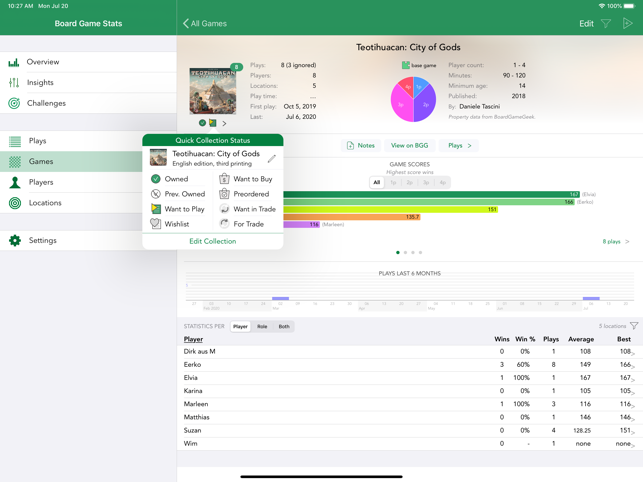
Task: Click the battery indicator icon
Action: (x=629, y=6)
